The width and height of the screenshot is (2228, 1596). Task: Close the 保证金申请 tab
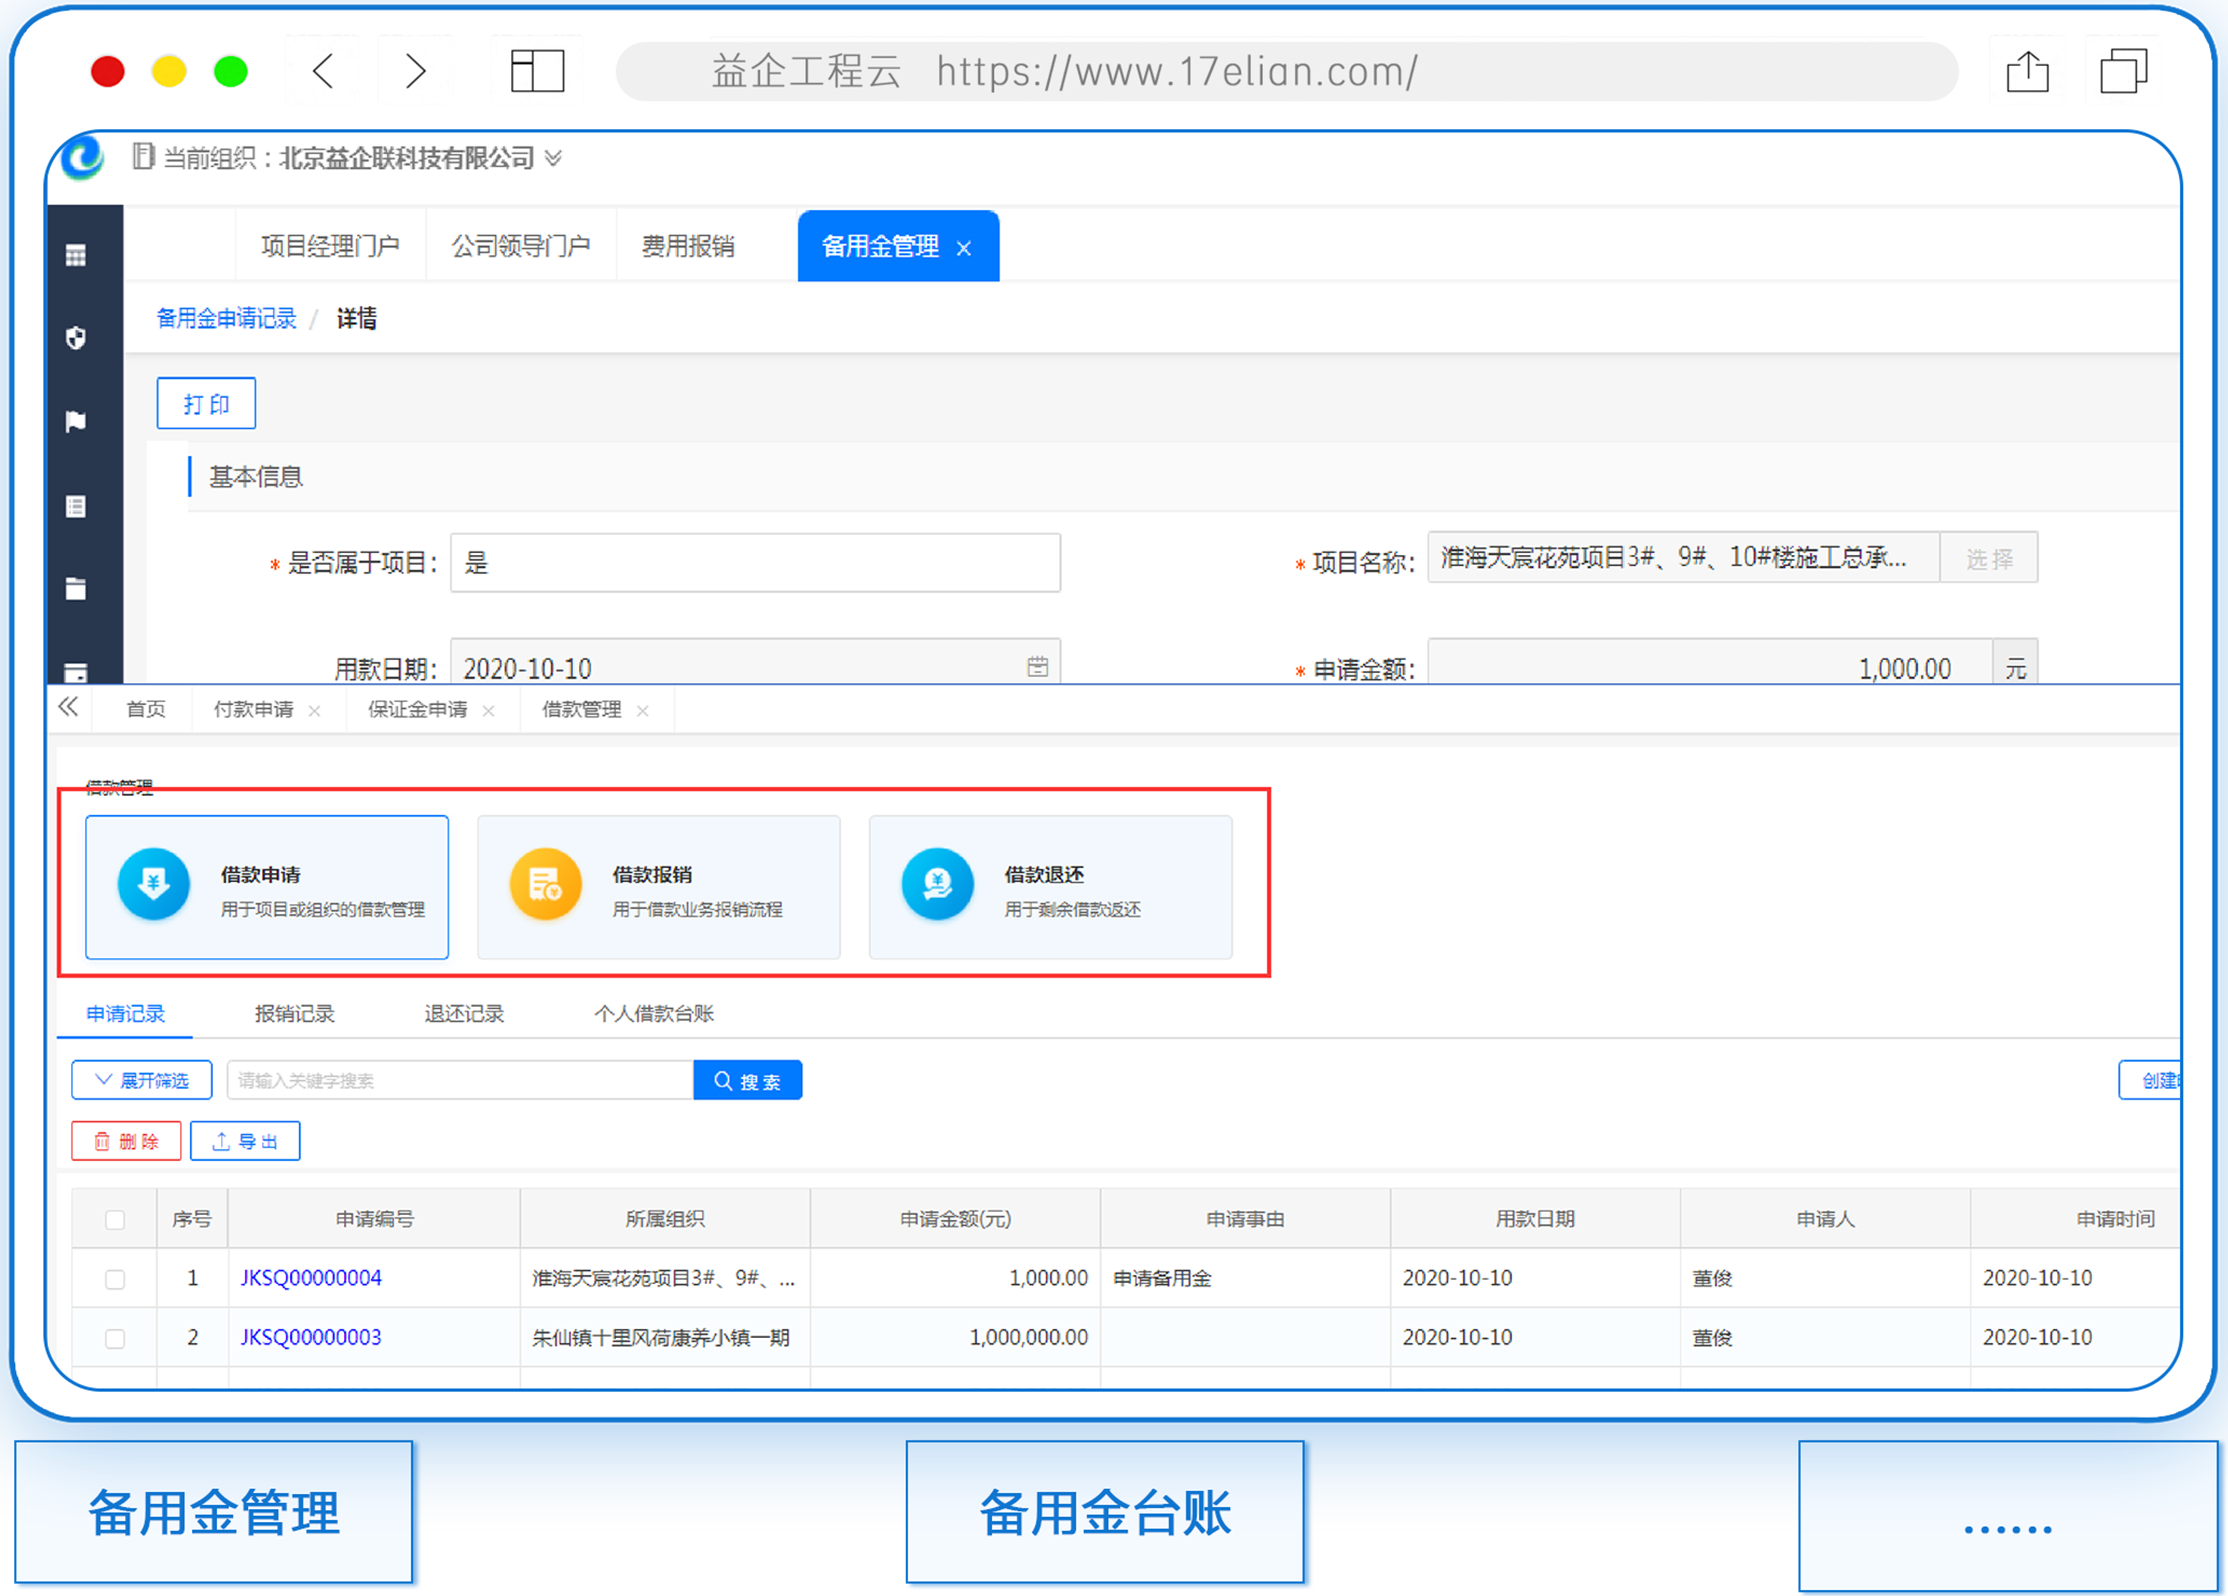(x=488, y=711)
